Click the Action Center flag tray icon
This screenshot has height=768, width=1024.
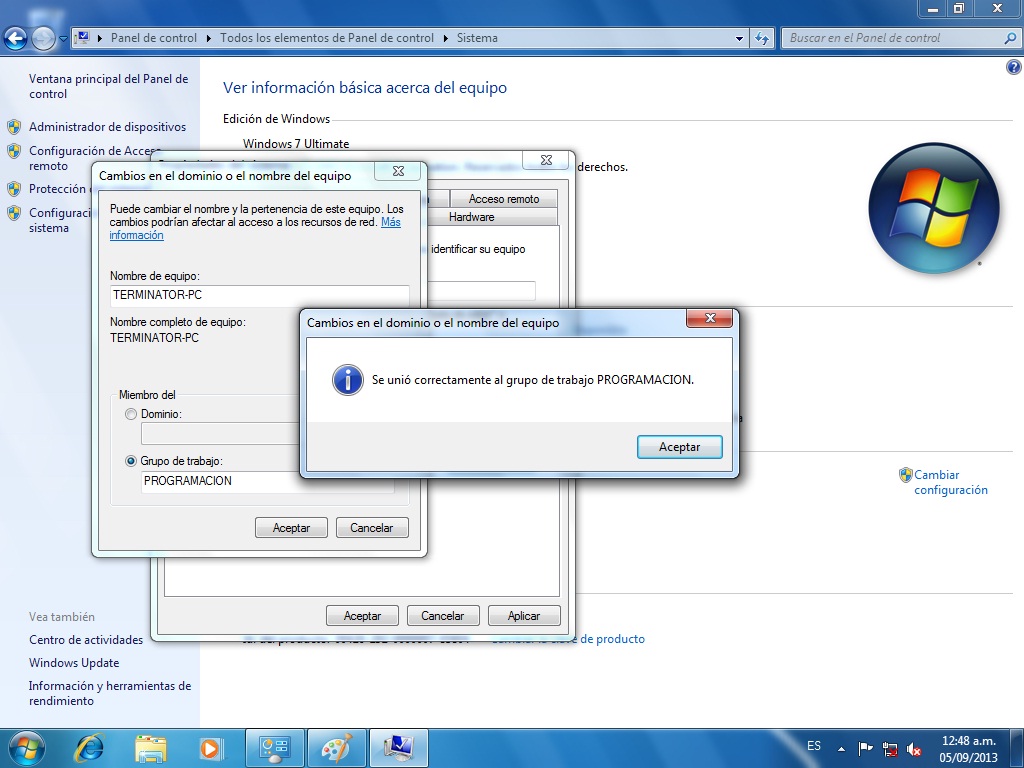pyautogui.click(x=865, y=748)
